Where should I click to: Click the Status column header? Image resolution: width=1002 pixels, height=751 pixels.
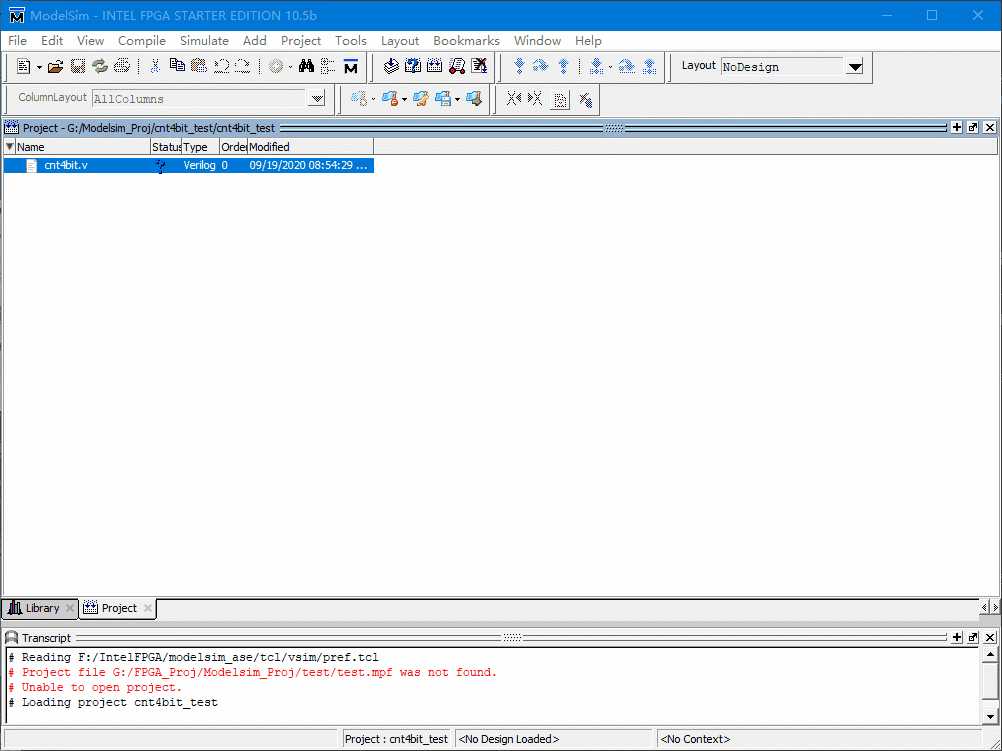point(166,147)
